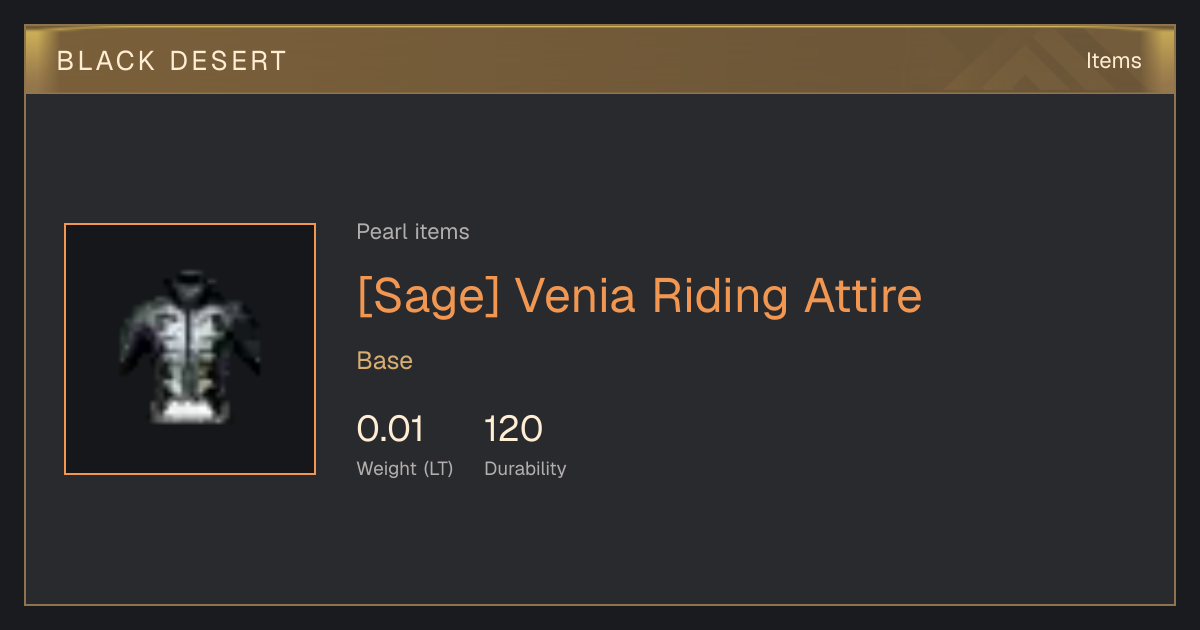1200x630 pixels.
Task: Click the 0.01 weight value
Action: pos(390,429)
